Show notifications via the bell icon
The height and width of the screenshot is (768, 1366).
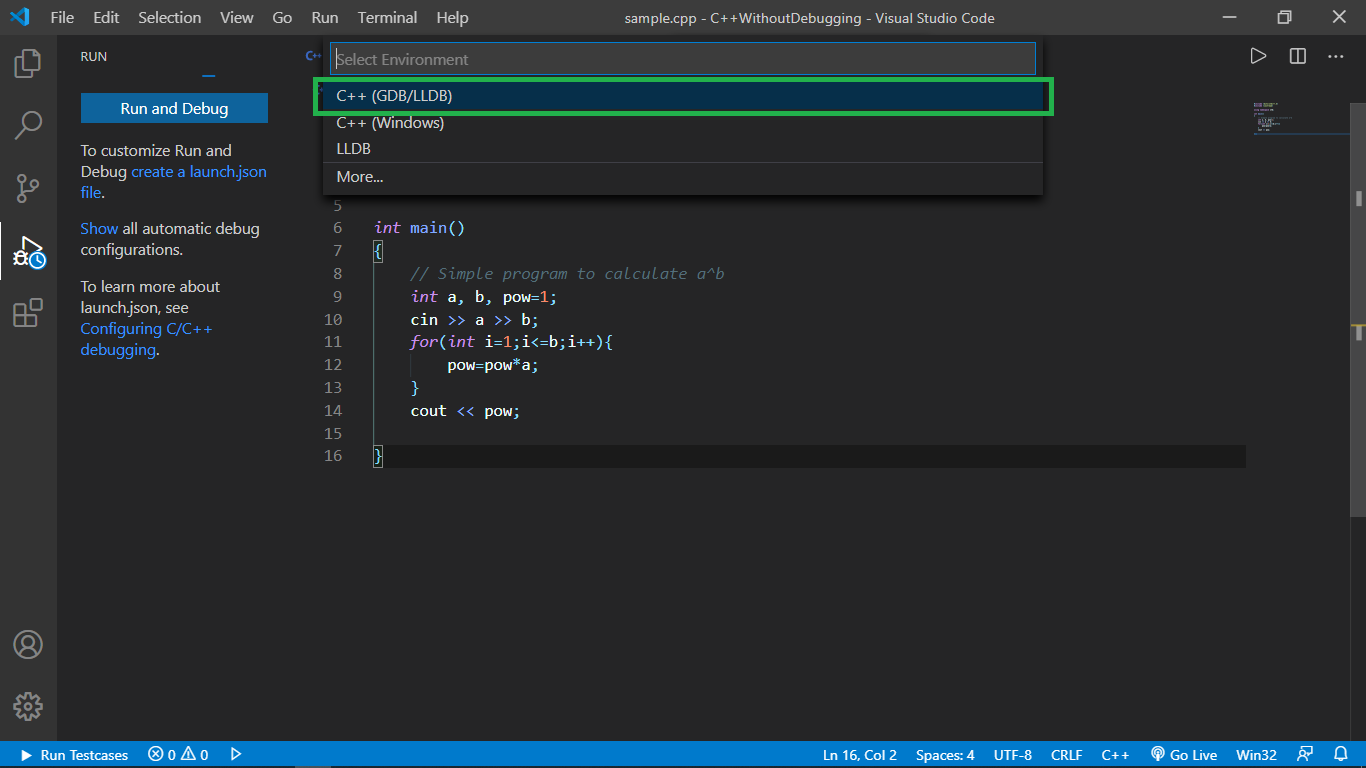[x=1341, y=755]
